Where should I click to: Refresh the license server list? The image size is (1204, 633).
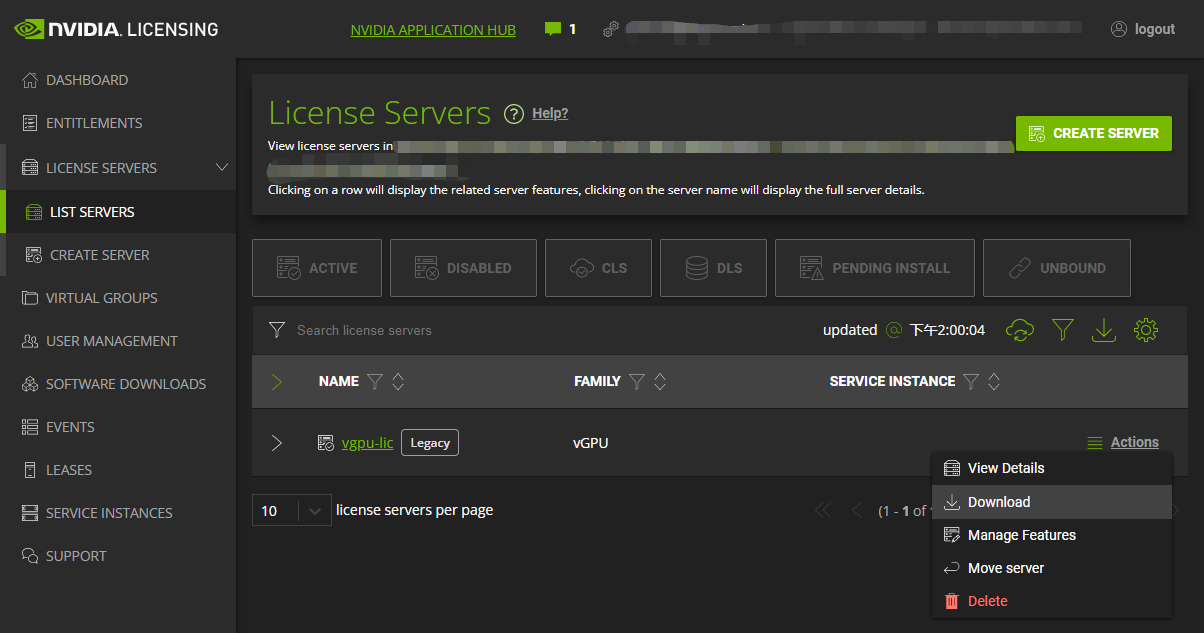[1020, 330]
